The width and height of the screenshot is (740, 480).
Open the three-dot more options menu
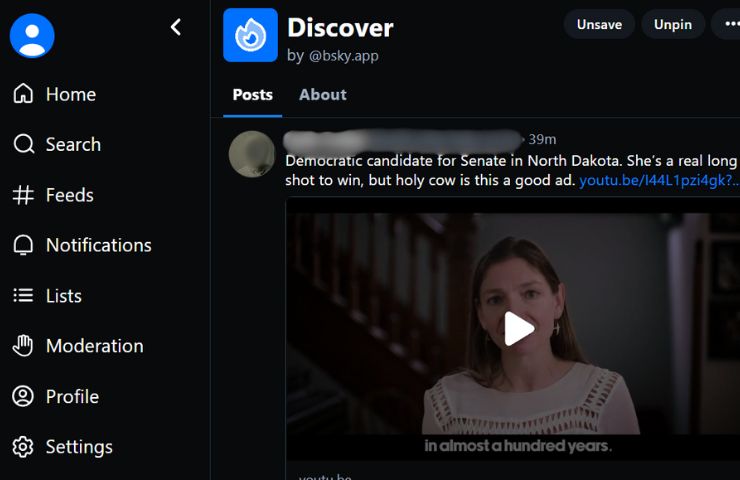point(727,24)
